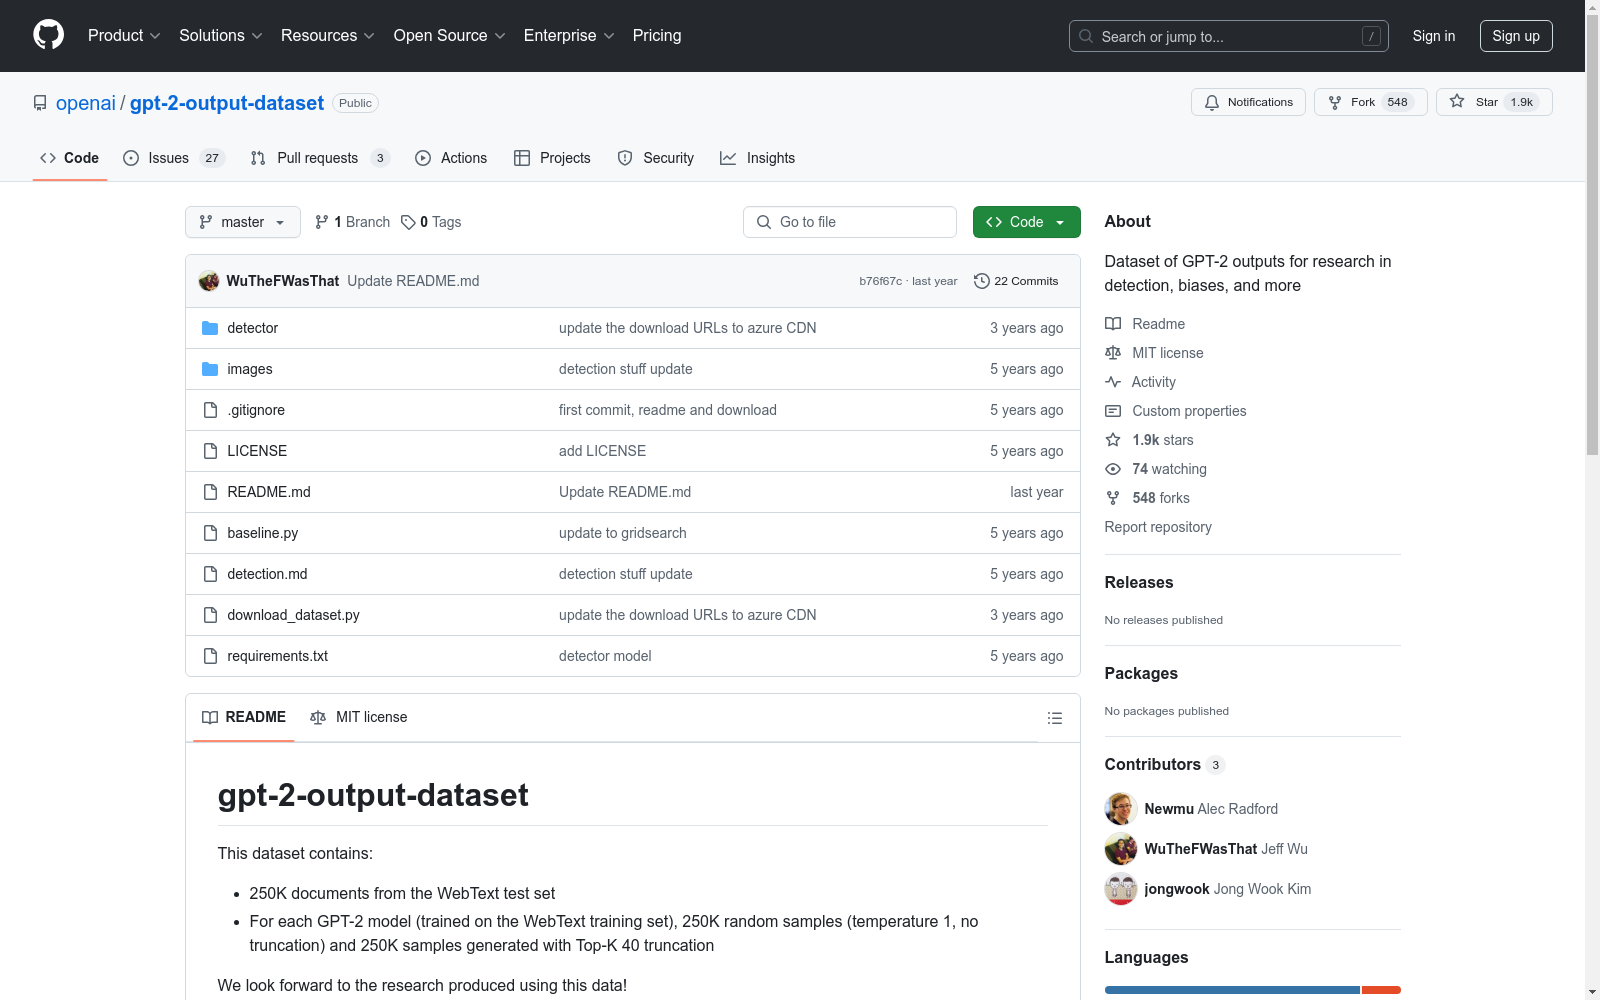Click commit message 'update to gridsearch'
This screenshot has width=1600, height=1000.
pos(623,533)
